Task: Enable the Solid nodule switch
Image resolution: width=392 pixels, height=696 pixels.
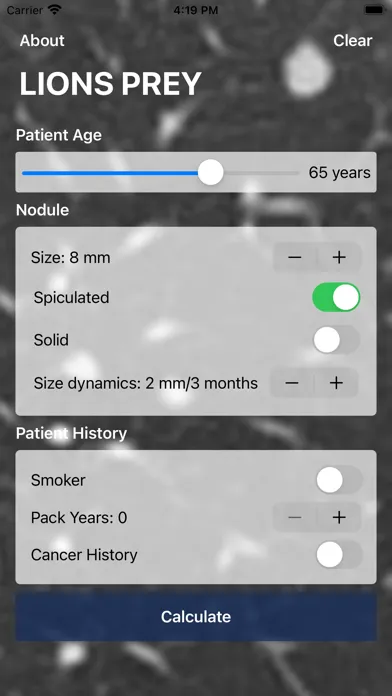Action: click(336, 340)
